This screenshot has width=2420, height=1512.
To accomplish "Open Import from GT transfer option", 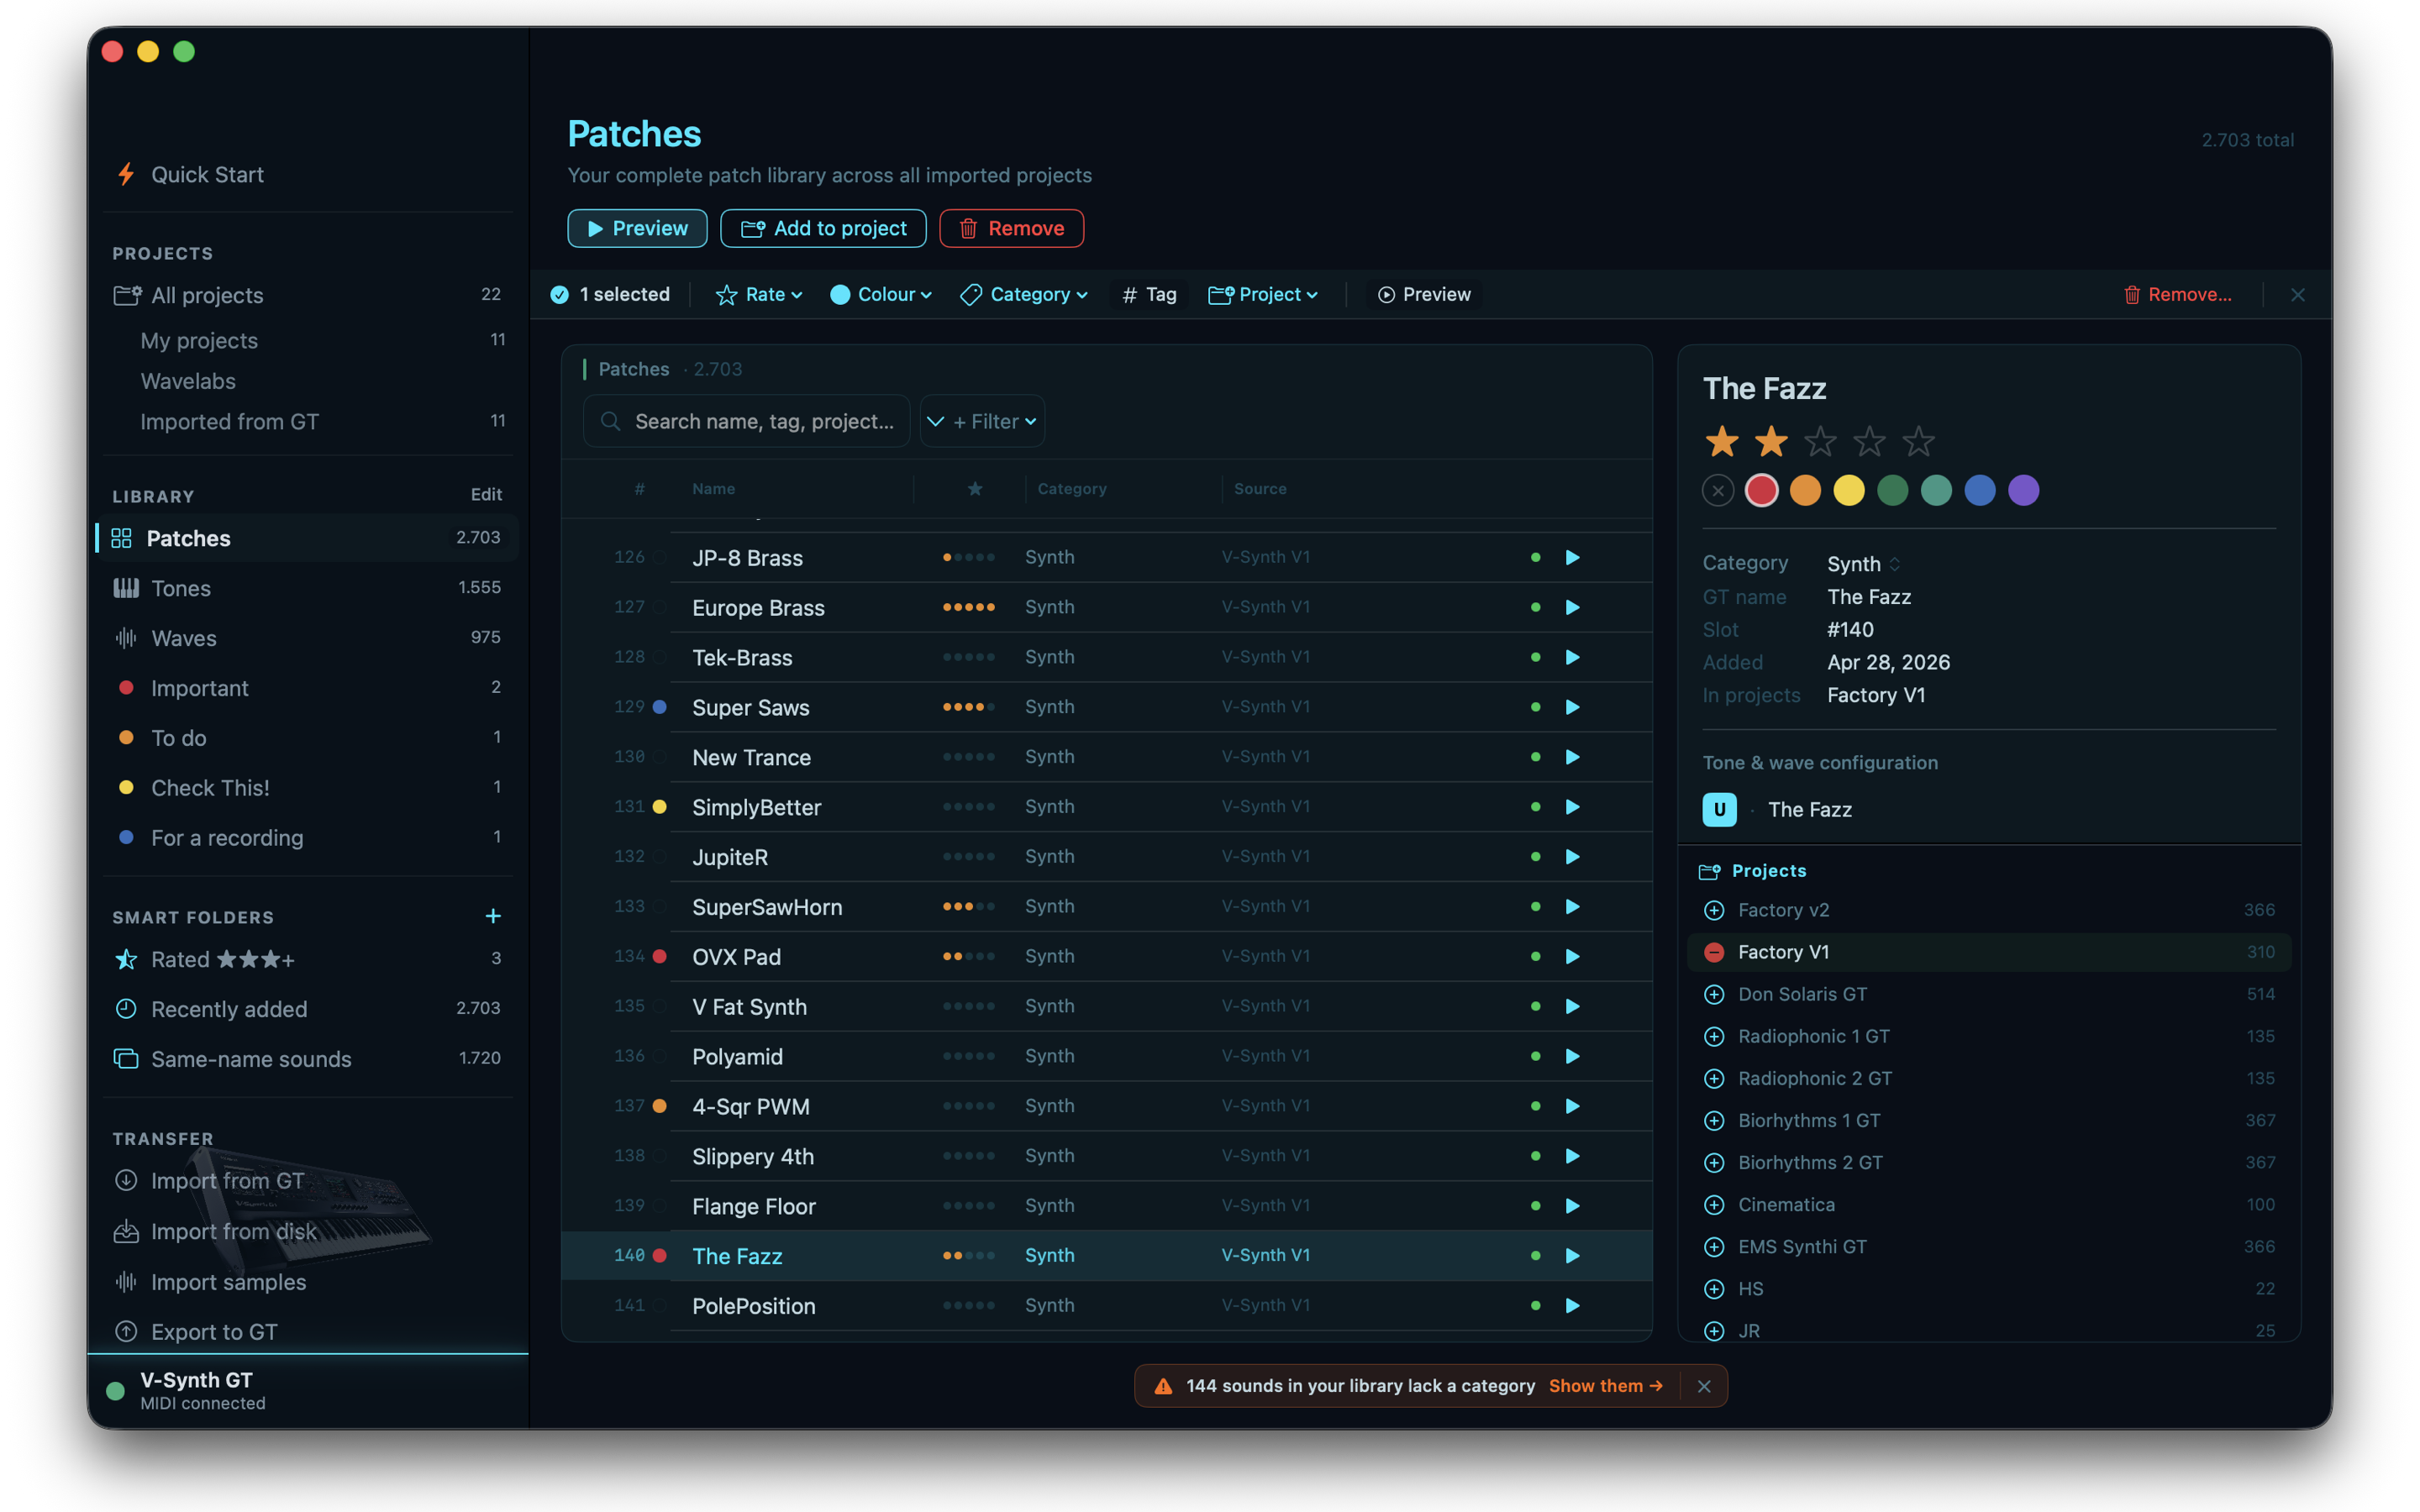I will (210, 1181).
